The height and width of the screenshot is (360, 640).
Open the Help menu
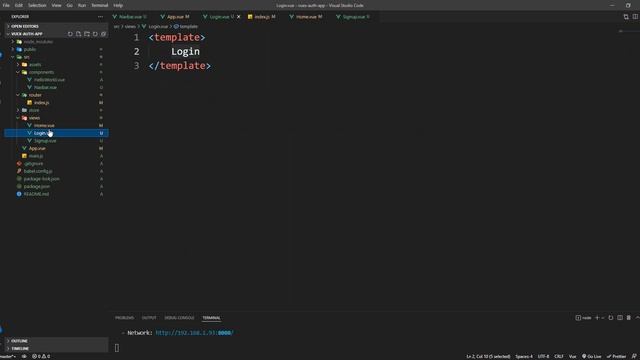(x=118, y=5)
